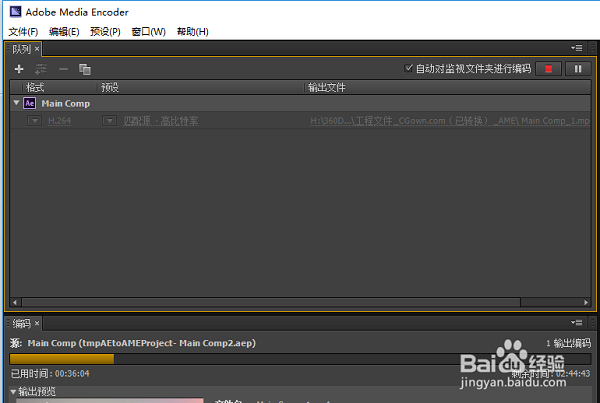Image resolution: width=600 pixels, height=403 pixels.
Task: Click the Add Output settings icon
Action: click(x=41, y=69)
